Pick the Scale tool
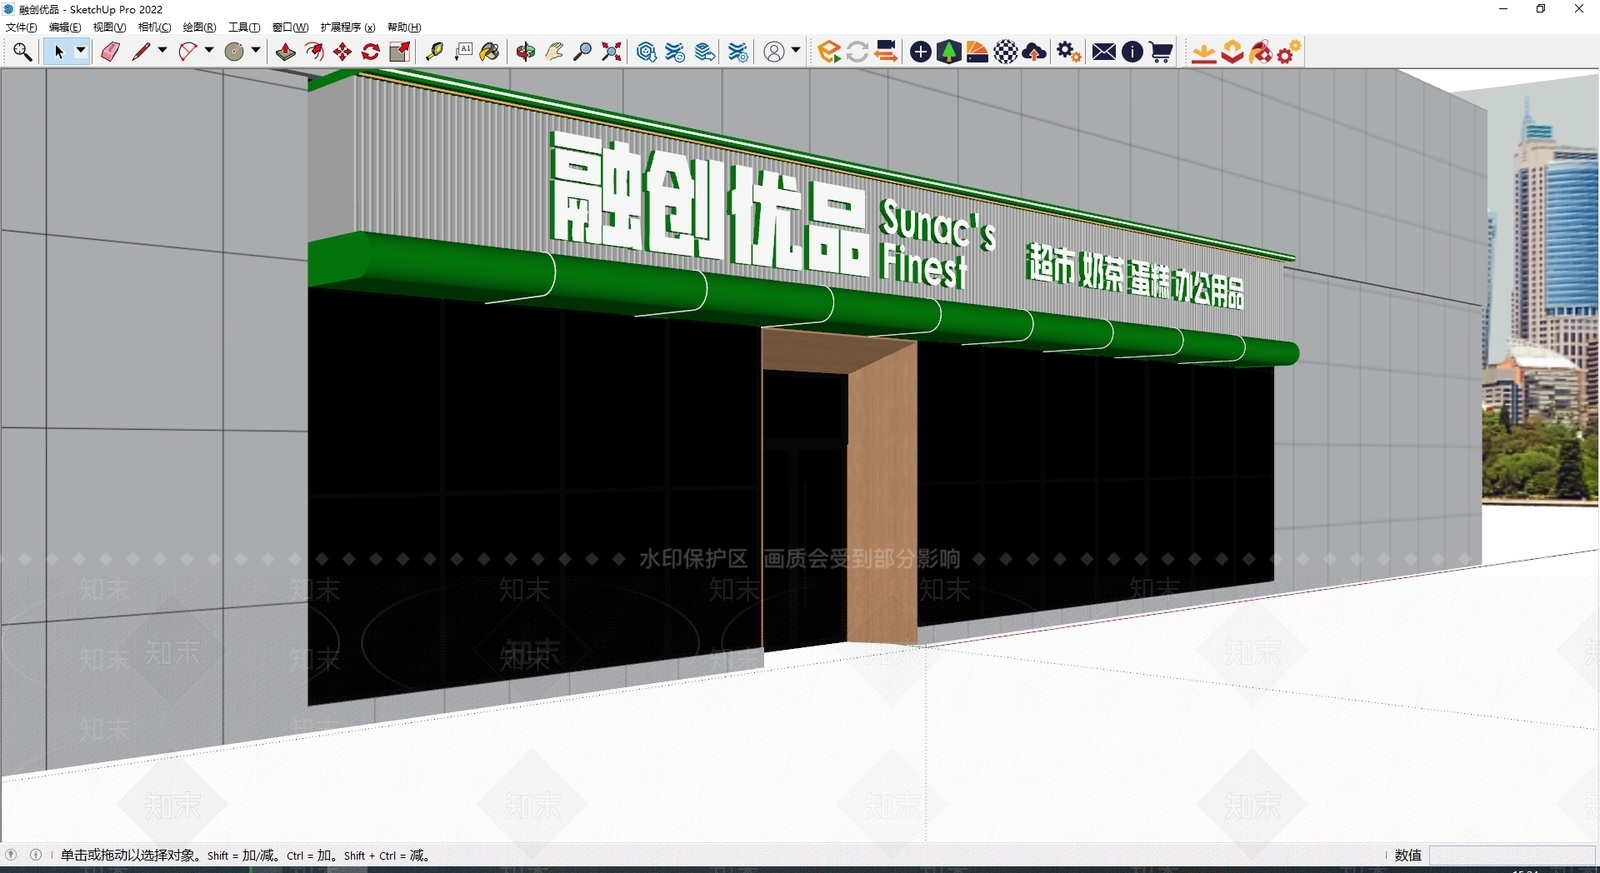 tap(399, 52)
